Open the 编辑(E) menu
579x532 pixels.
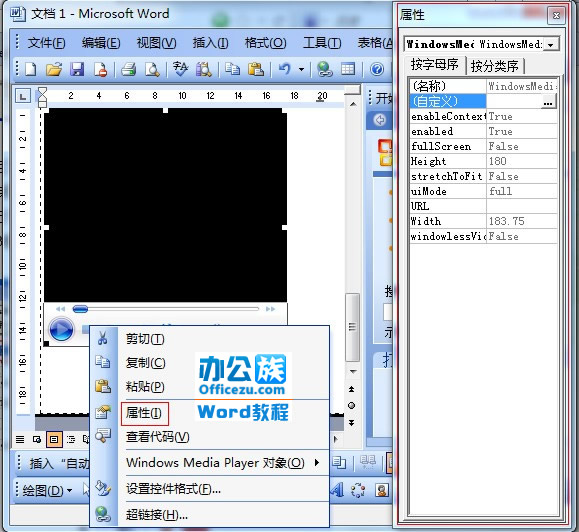(x=101, y=43)
